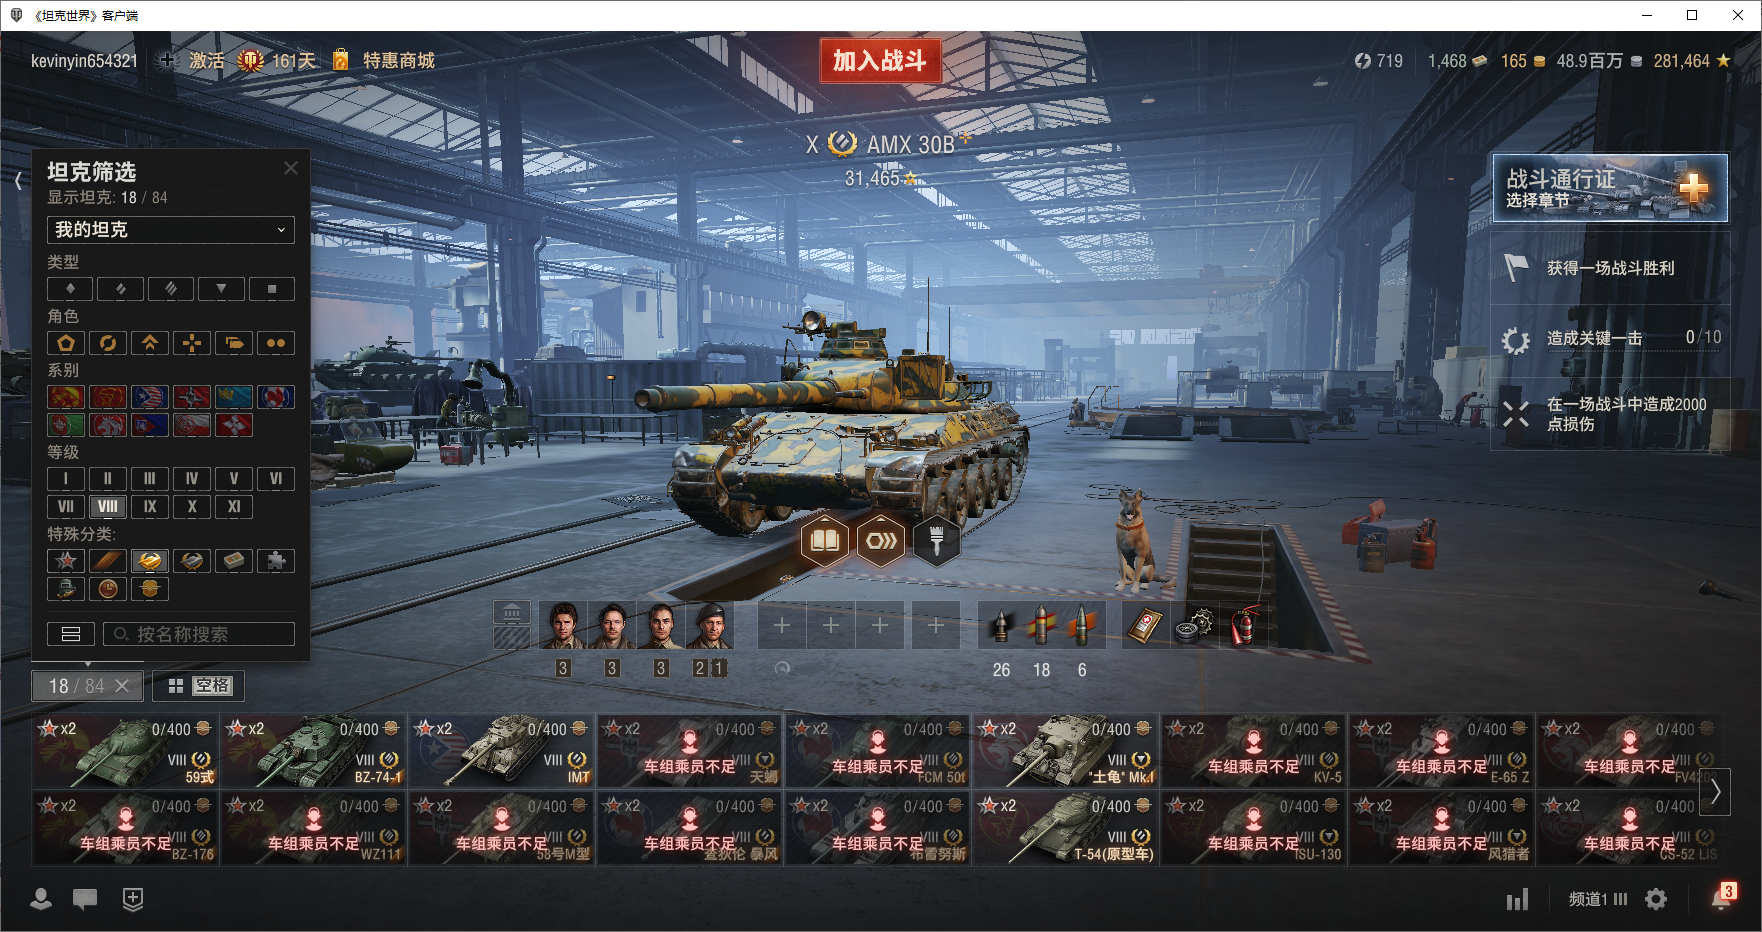Clear the 18/84 tank filter
Screen dimensions: 1762x932
tap(122, 686)
